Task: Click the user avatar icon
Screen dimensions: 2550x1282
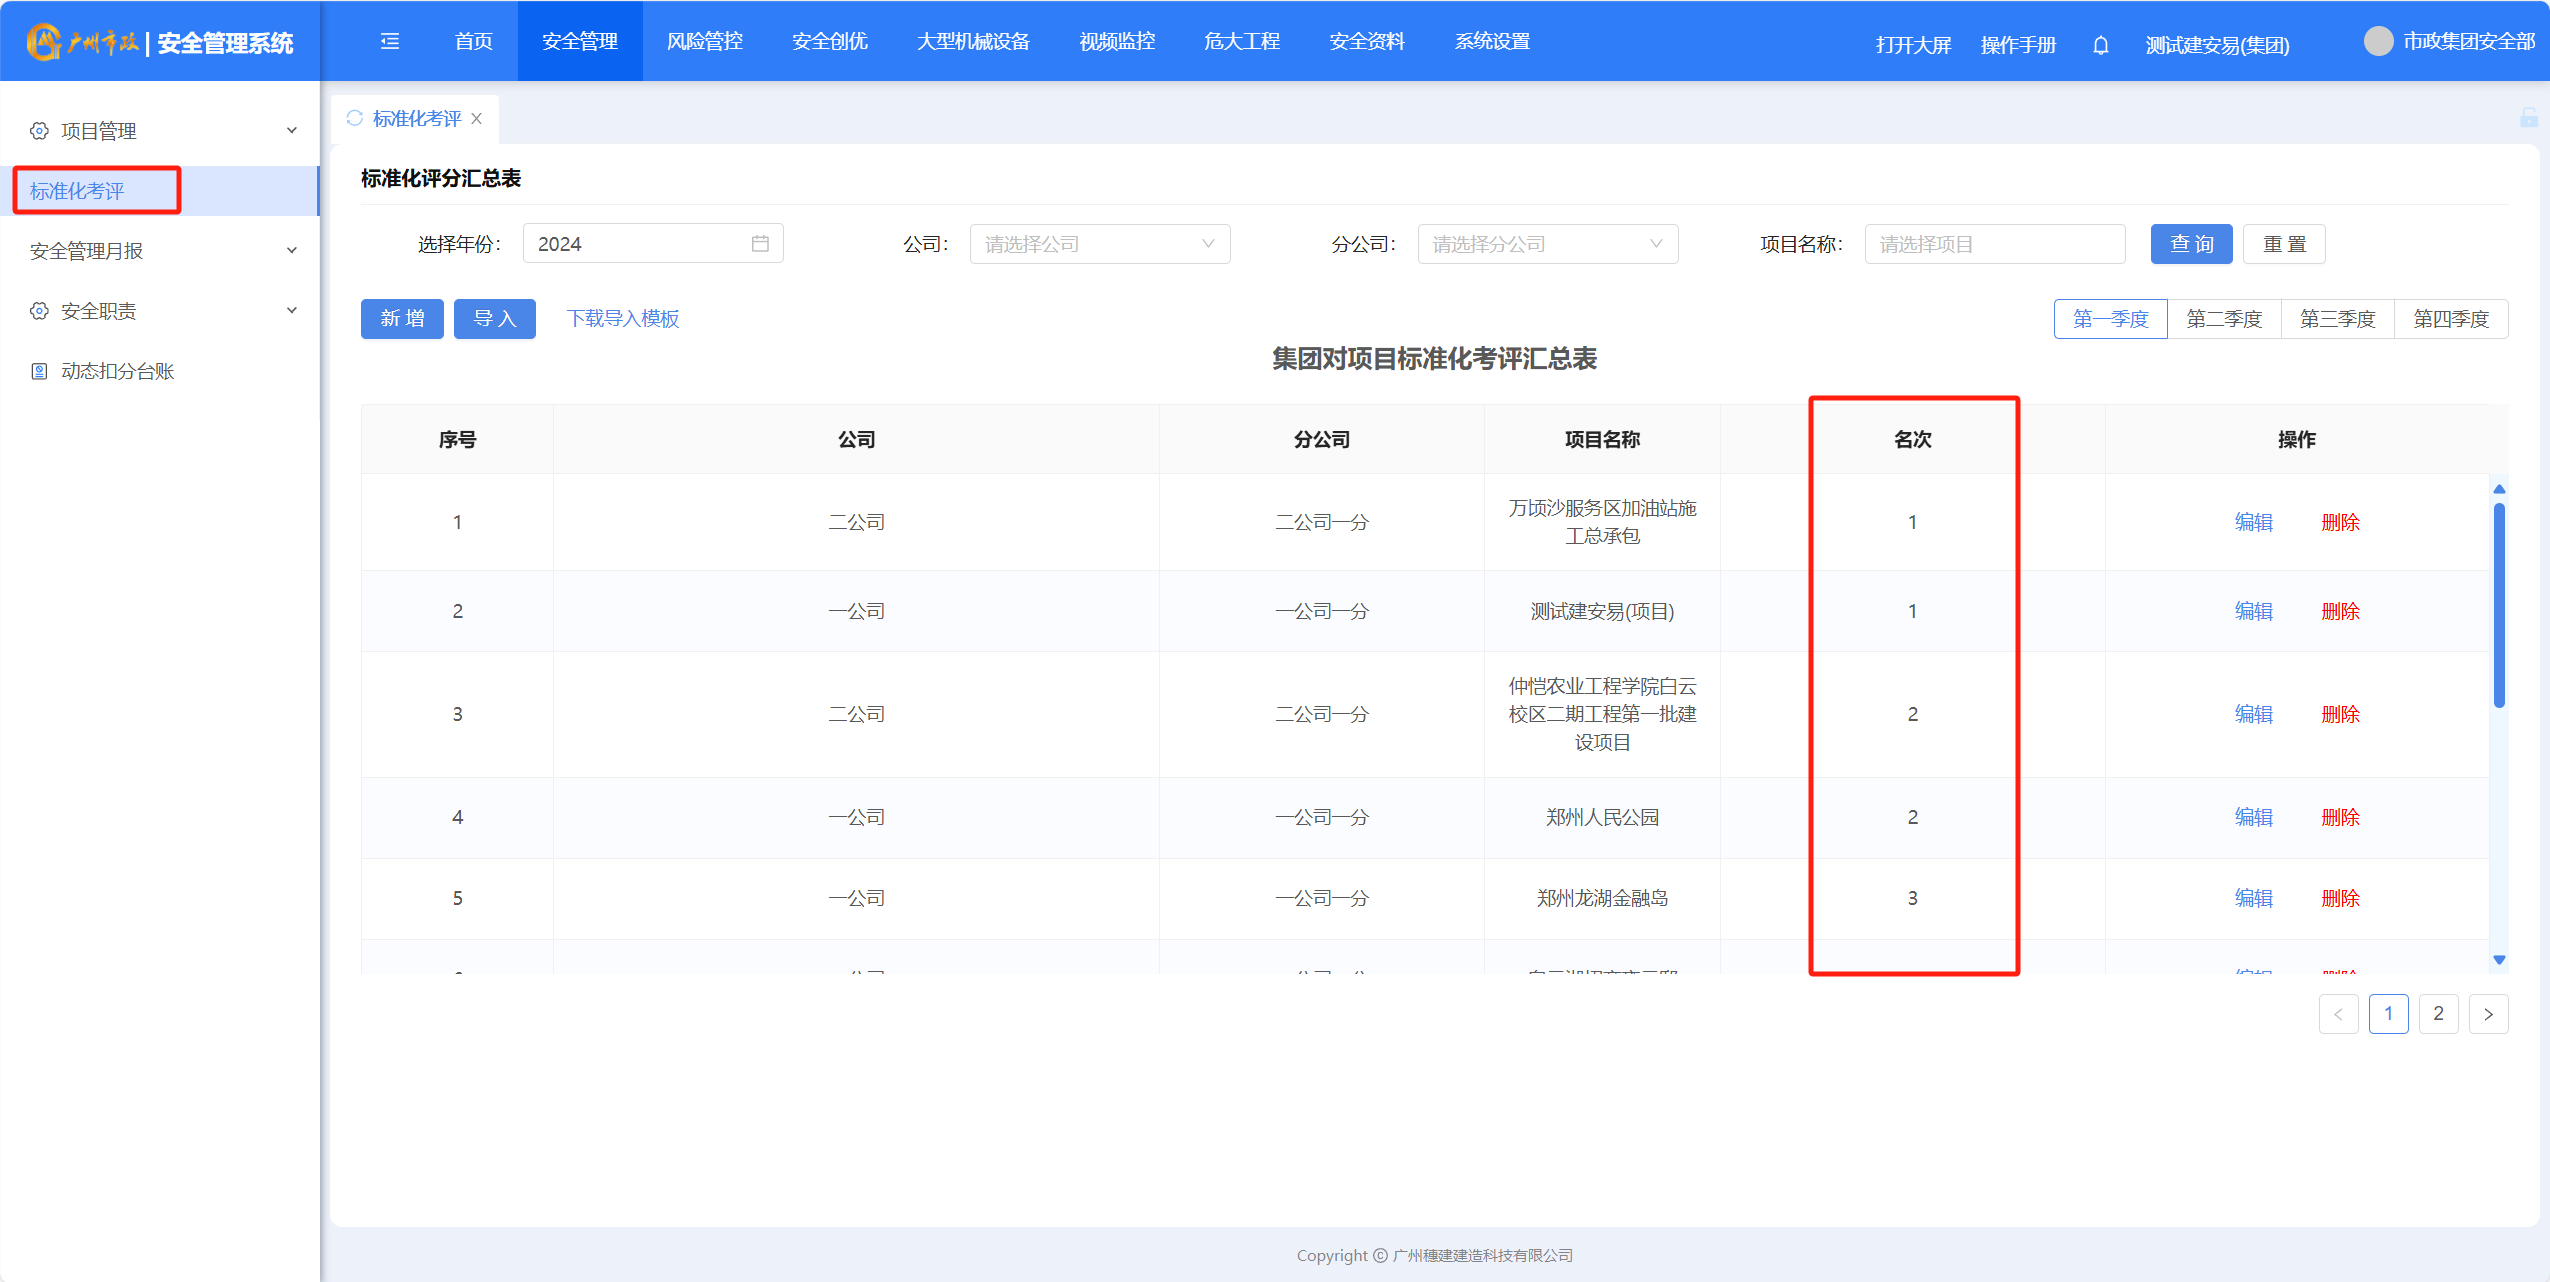Action: [x=2378, y=41]
